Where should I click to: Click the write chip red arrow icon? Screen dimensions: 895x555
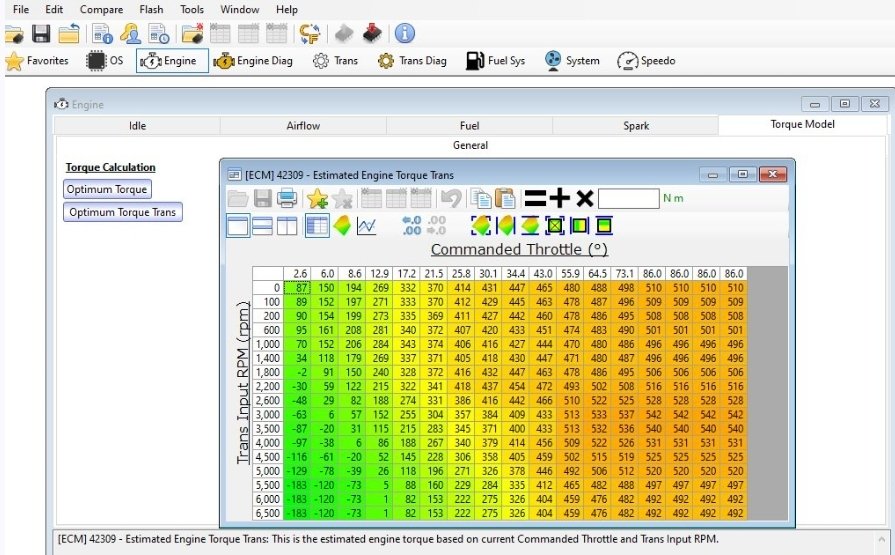point(372,33)
